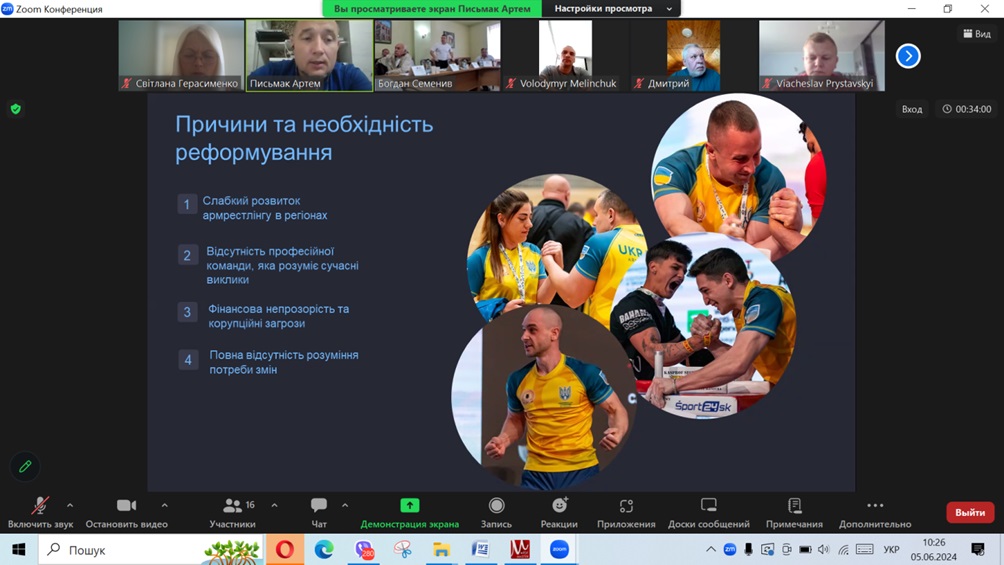Click the red Выйти leave button
1004x565 pixels.
click(969, 512)
